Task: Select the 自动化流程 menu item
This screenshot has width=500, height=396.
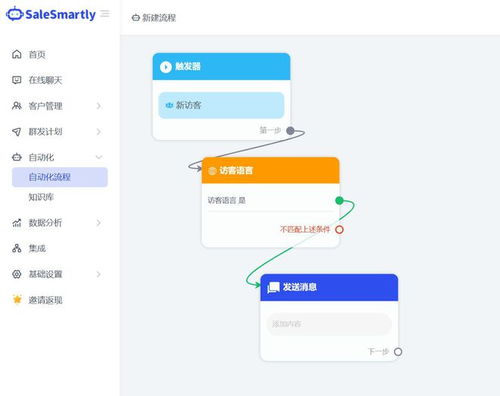Action: coord(60,177)
